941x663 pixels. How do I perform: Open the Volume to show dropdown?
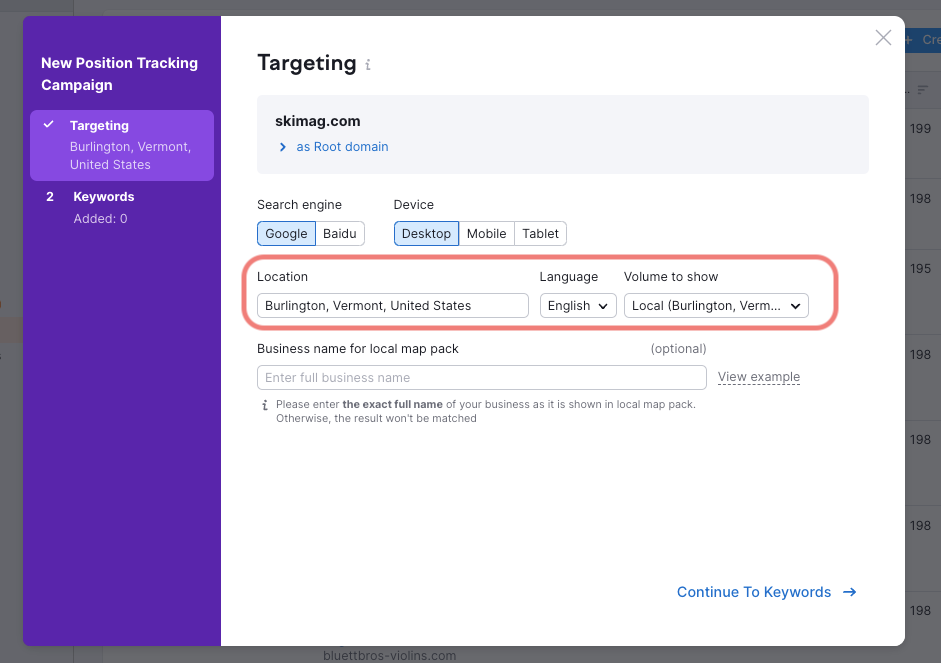715,306
